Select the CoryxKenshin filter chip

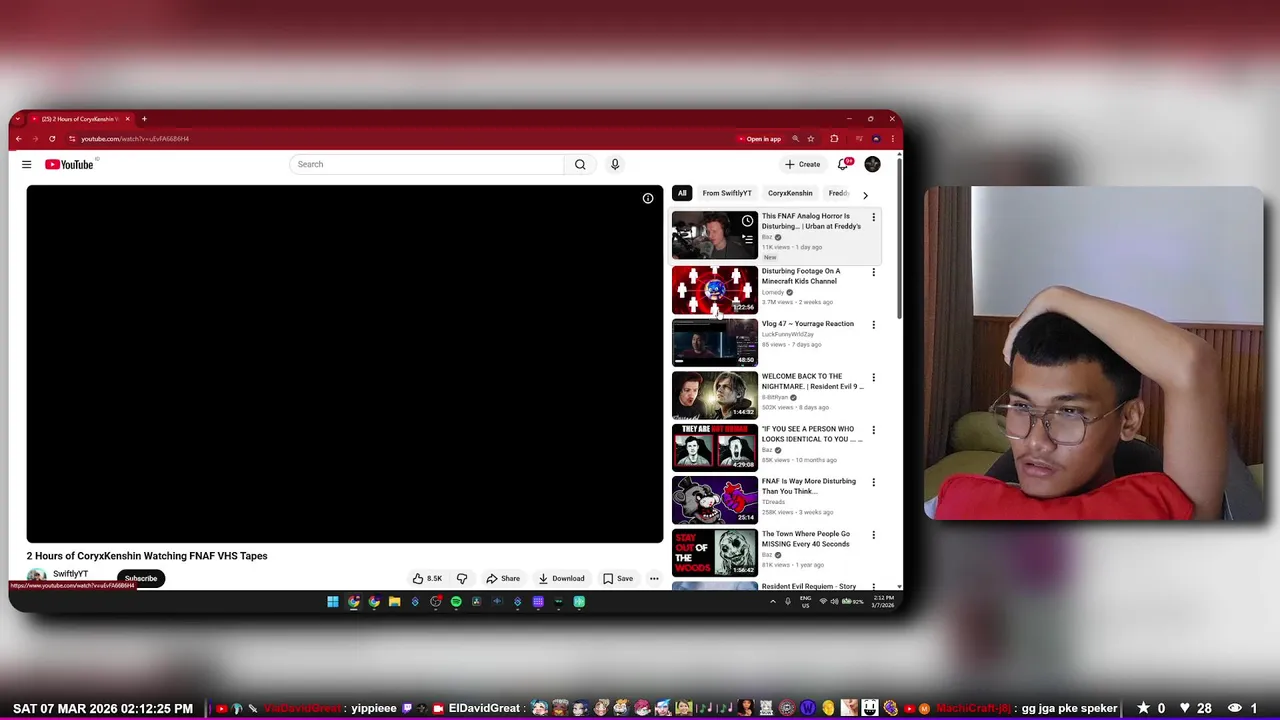point(790,193)
